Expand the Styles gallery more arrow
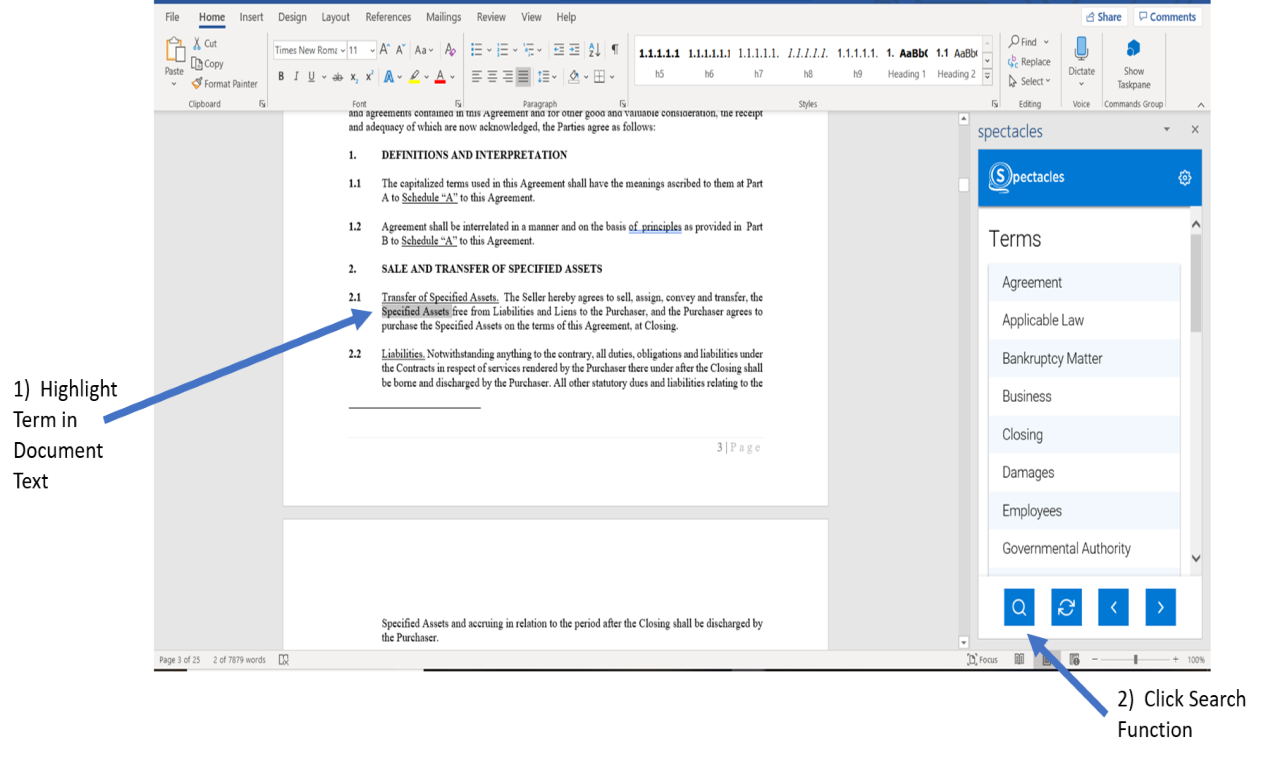The image size is (1270, 760). [987, 76]
